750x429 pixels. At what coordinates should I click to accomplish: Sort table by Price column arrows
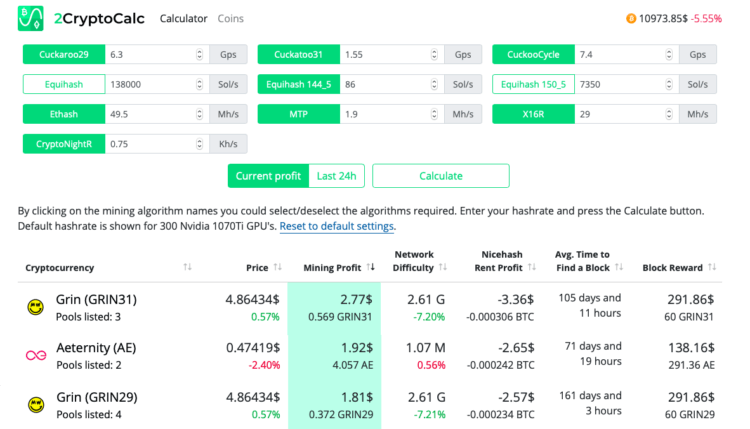pyautogui.click(x=277, y=267)
